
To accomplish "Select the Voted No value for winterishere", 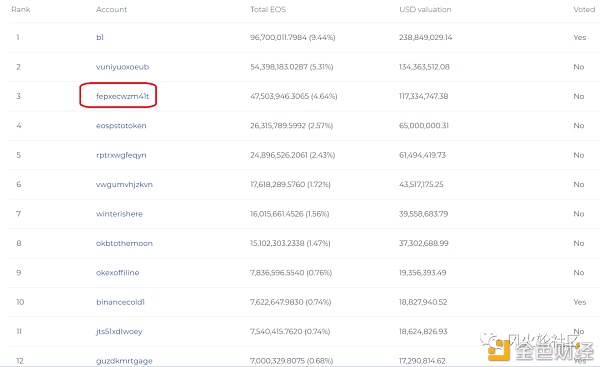I will click(579, 214).
